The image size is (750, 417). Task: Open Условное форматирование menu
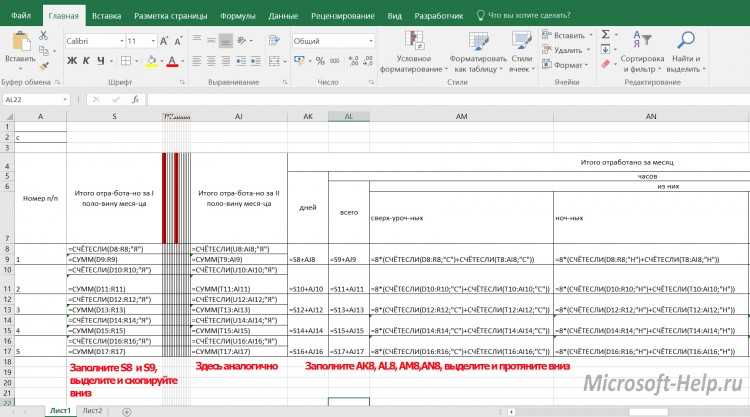414,52
